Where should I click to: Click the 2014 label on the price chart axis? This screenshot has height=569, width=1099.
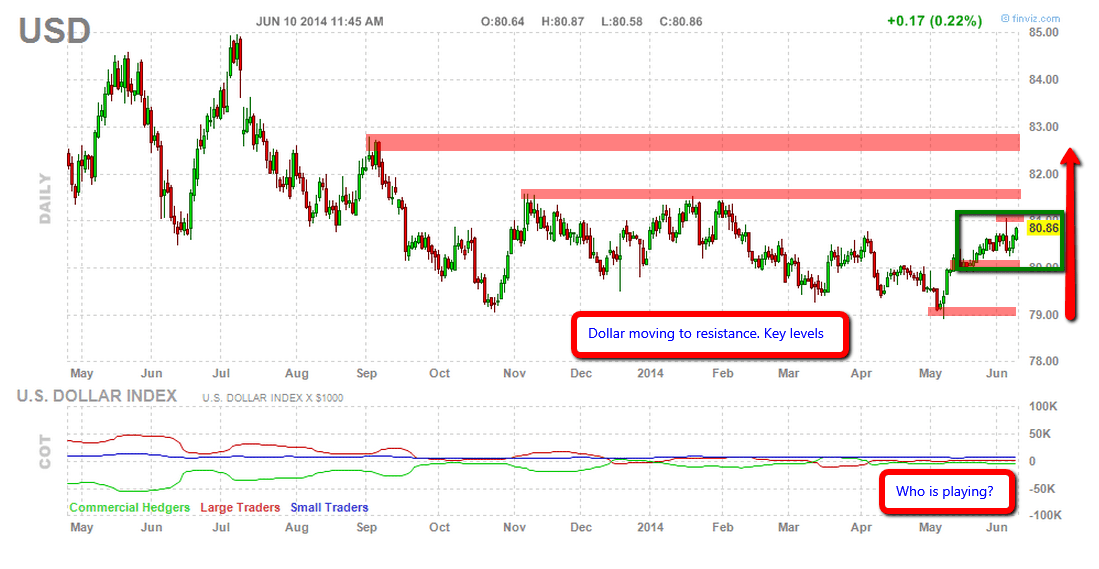[652, 372]
